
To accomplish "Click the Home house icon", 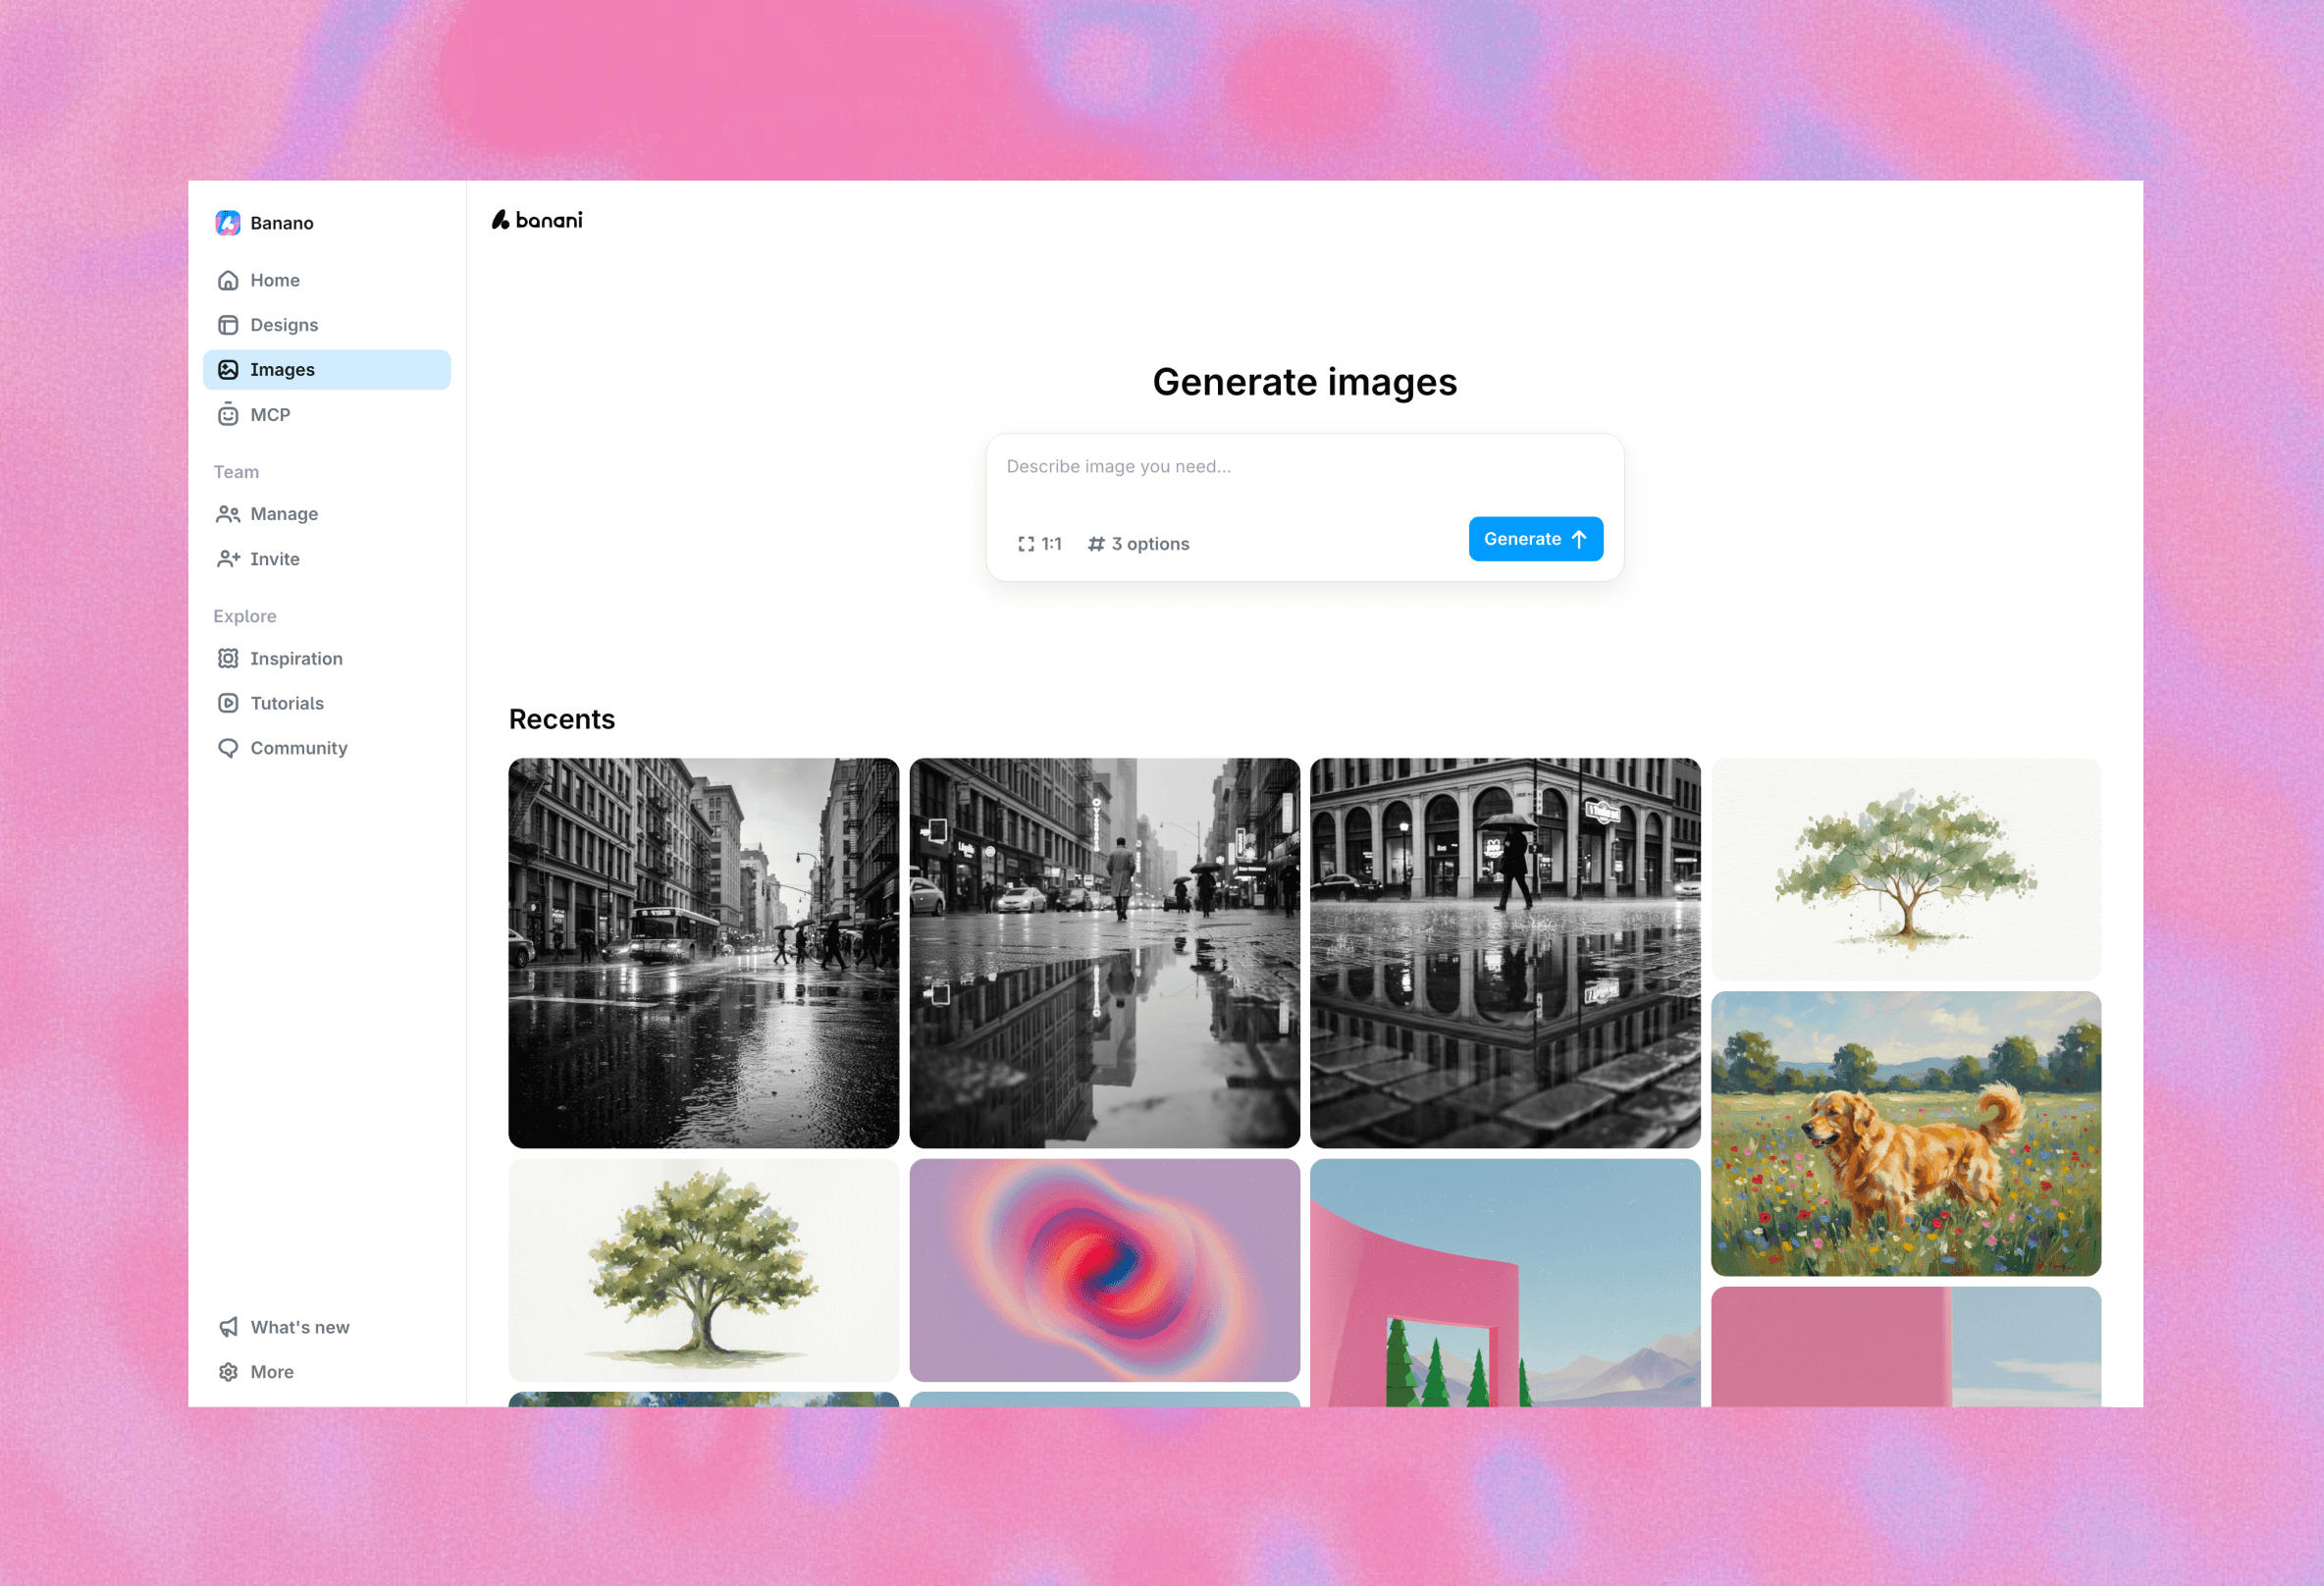I will (228, 281).
